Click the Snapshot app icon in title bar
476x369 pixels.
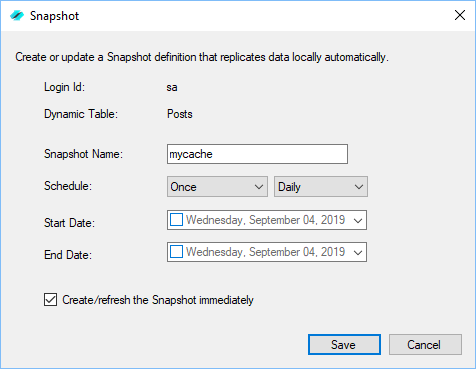pos(17,16)
